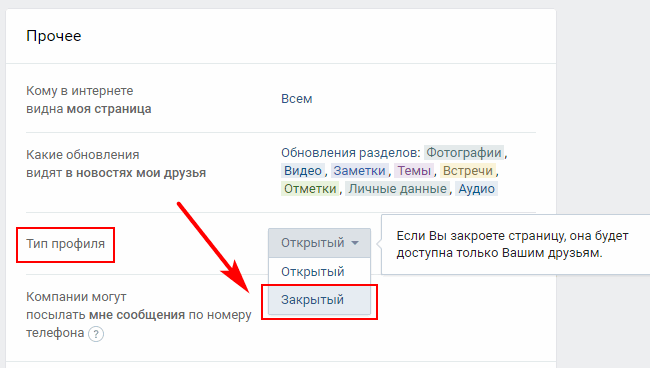The width and height of the screenshot is (650, 368).
Task: Click the Кому в интернете видна label
Action: coord(89,100)
